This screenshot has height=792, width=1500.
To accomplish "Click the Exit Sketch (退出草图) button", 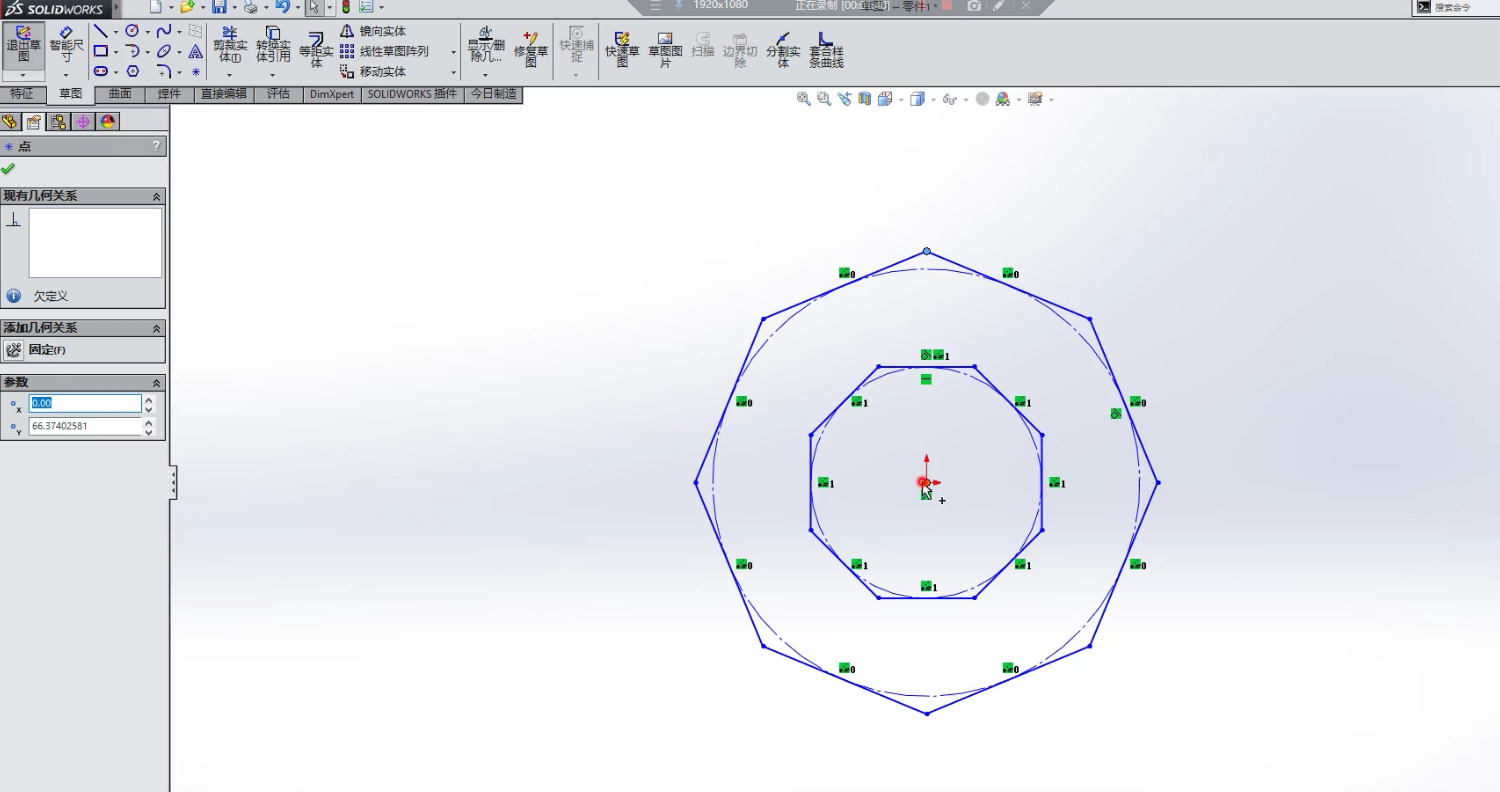I will [x=23, y=46].
